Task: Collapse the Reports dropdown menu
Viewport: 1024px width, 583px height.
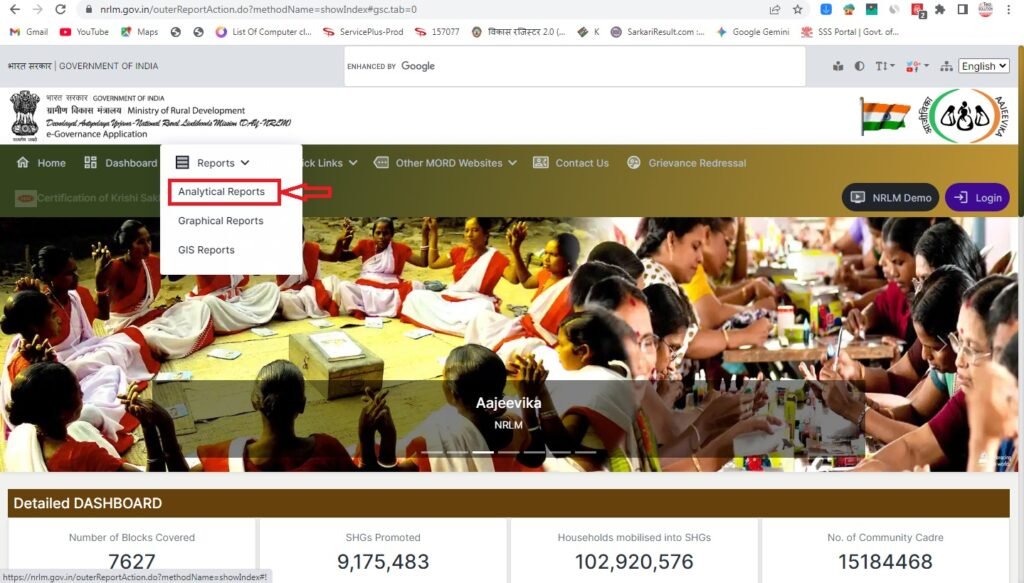Action: (x=212, y=163)
